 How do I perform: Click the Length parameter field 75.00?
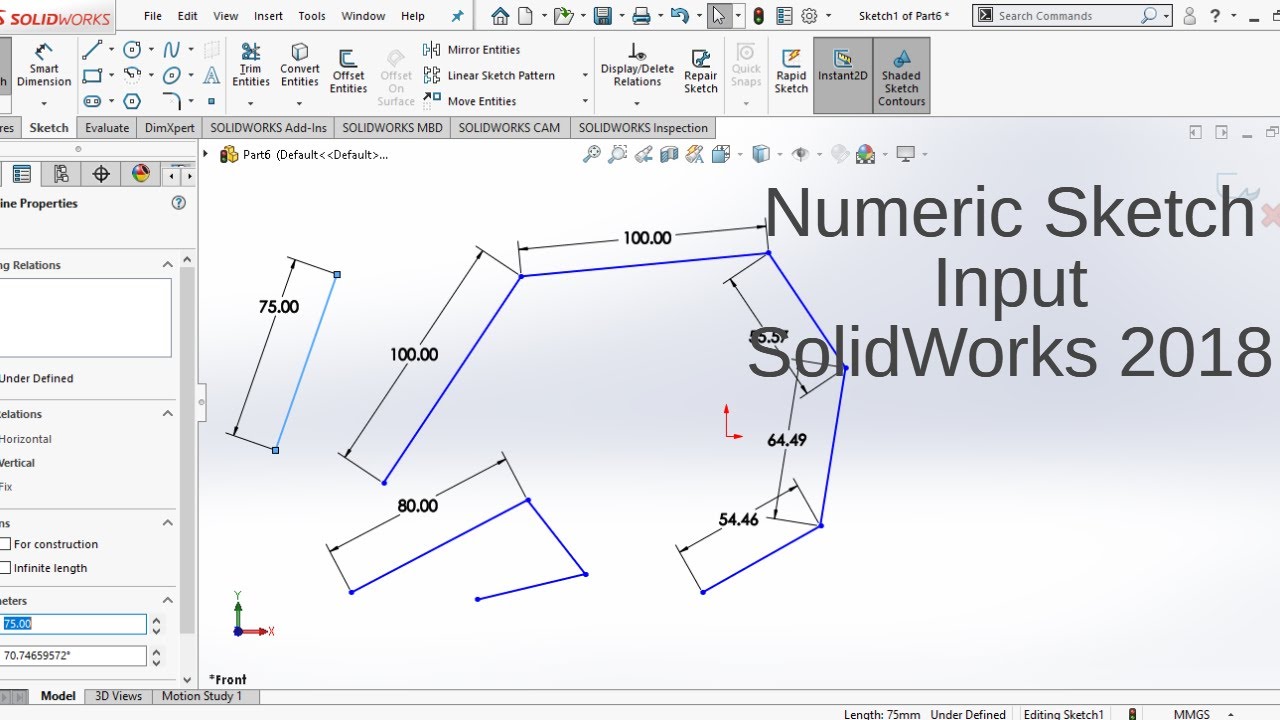73,624
